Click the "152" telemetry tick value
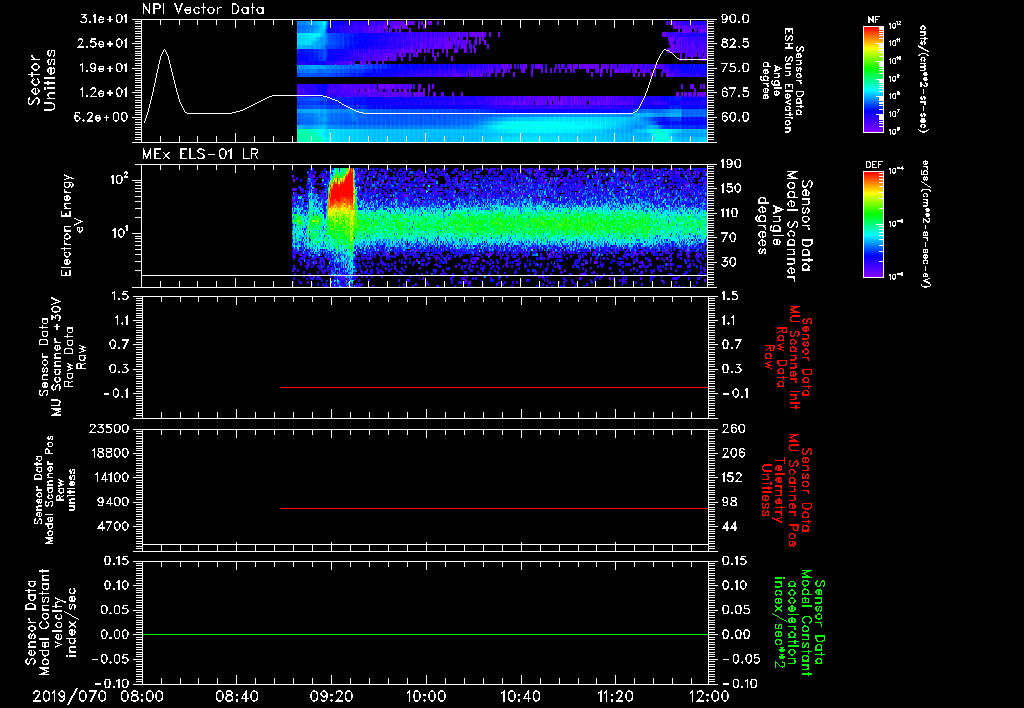 [733, 477]
